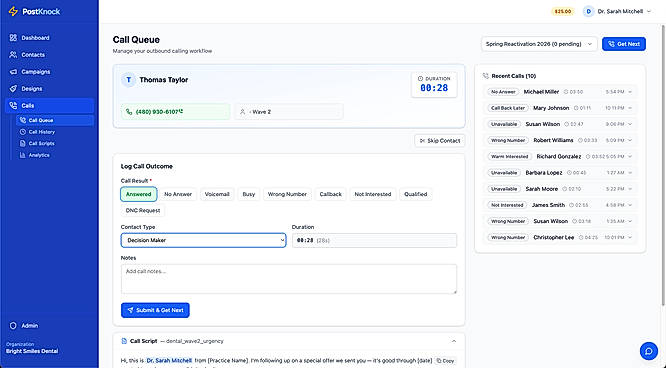Viewport: 666px width, 368px height.
Task: Click the page vertical scrollbar
Action: click(x=663, y=164)
